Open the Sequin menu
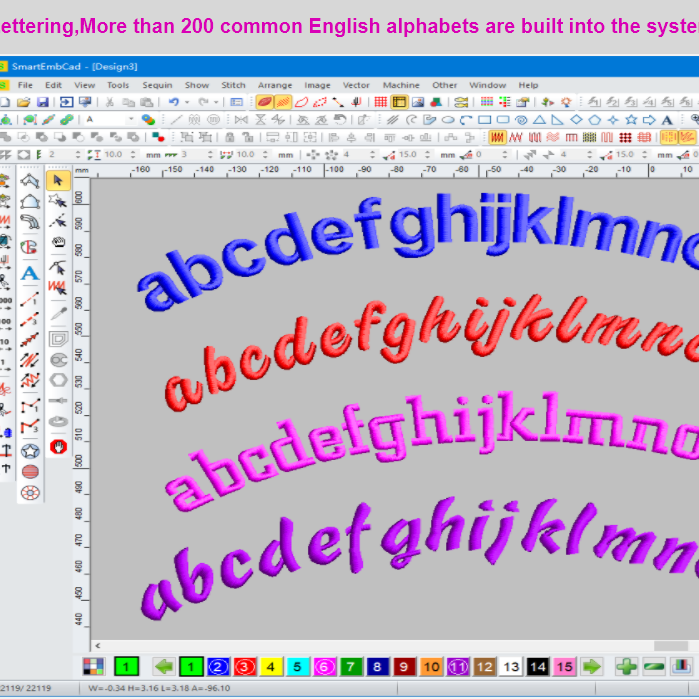 tap(157, 85)
